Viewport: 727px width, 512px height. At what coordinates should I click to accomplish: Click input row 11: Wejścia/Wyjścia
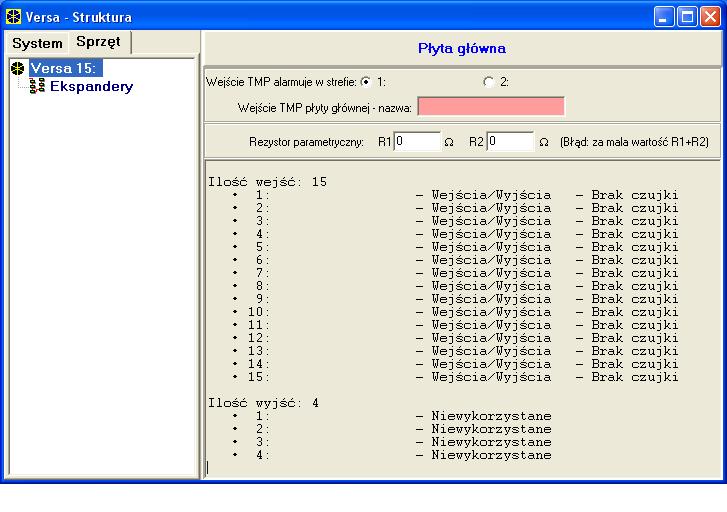click(x=491, y=325)
